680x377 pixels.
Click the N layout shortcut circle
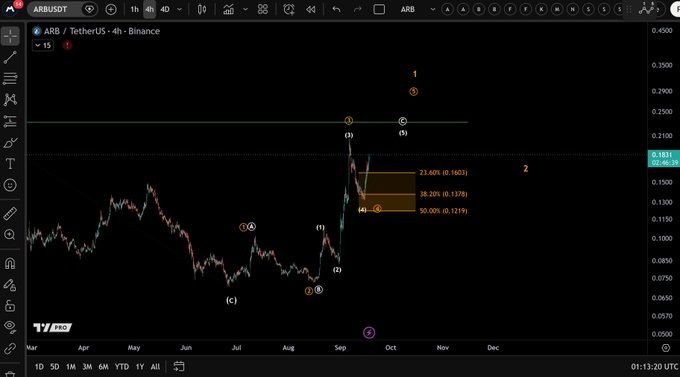[572, 9]
